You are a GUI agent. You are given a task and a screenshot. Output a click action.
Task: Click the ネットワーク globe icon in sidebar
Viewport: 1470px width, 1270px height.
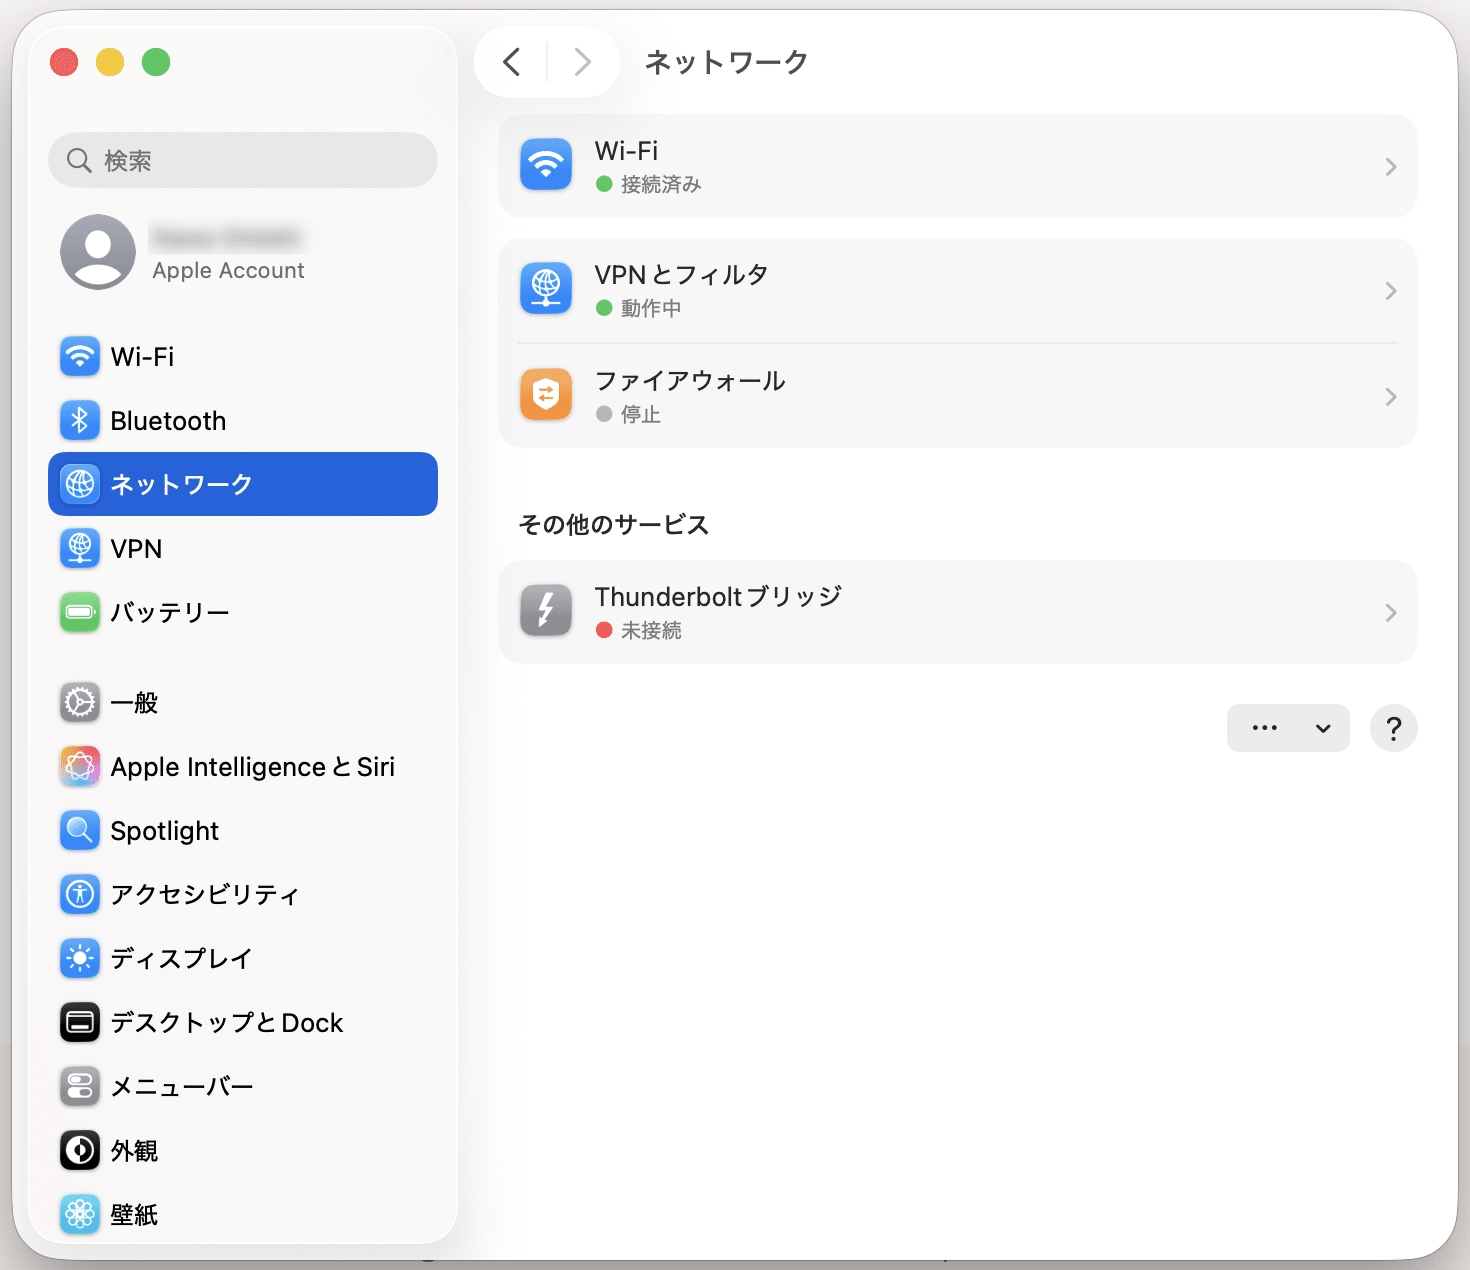point(80,484)
